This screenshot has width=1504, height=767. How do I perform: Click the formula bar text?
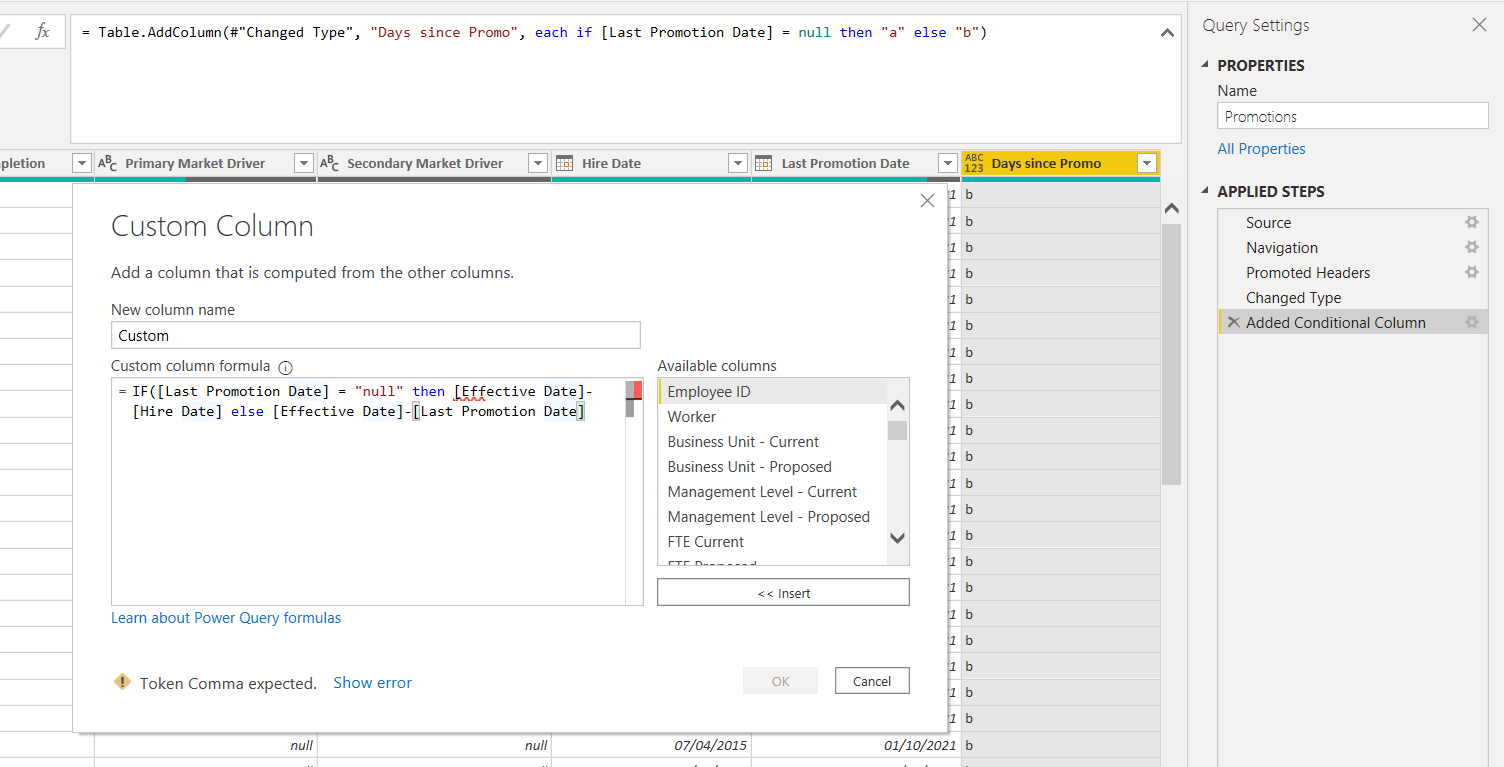[x=534, y=32]
